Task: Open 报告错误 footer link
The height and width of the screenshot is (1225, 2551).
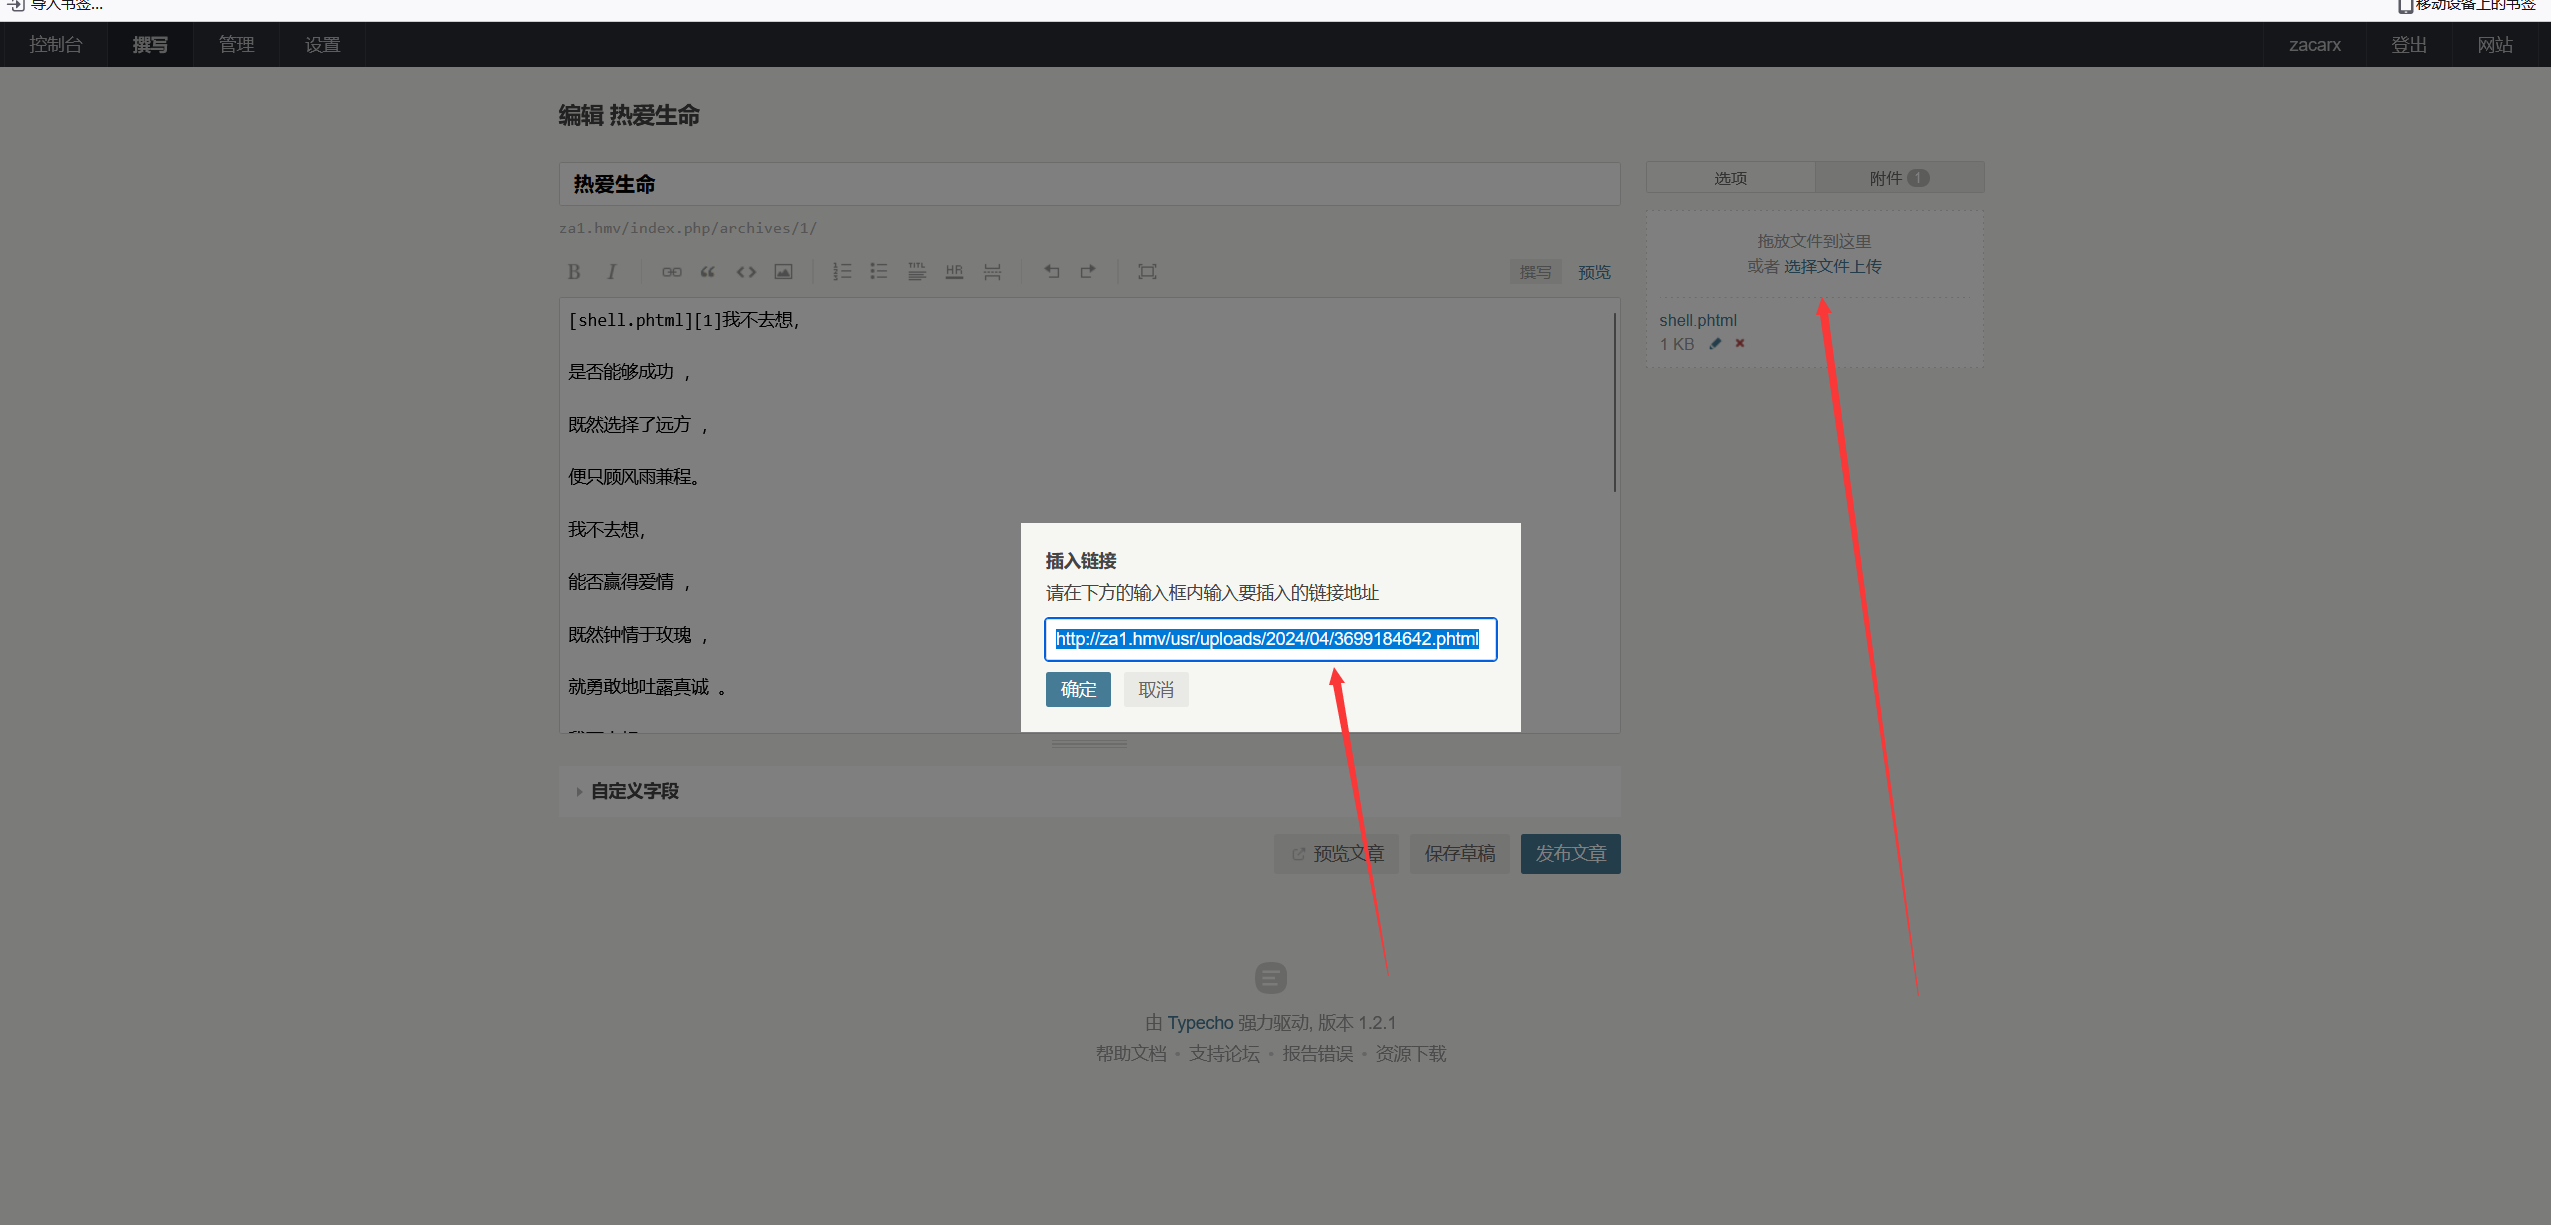Action: click(1318, 1054)
